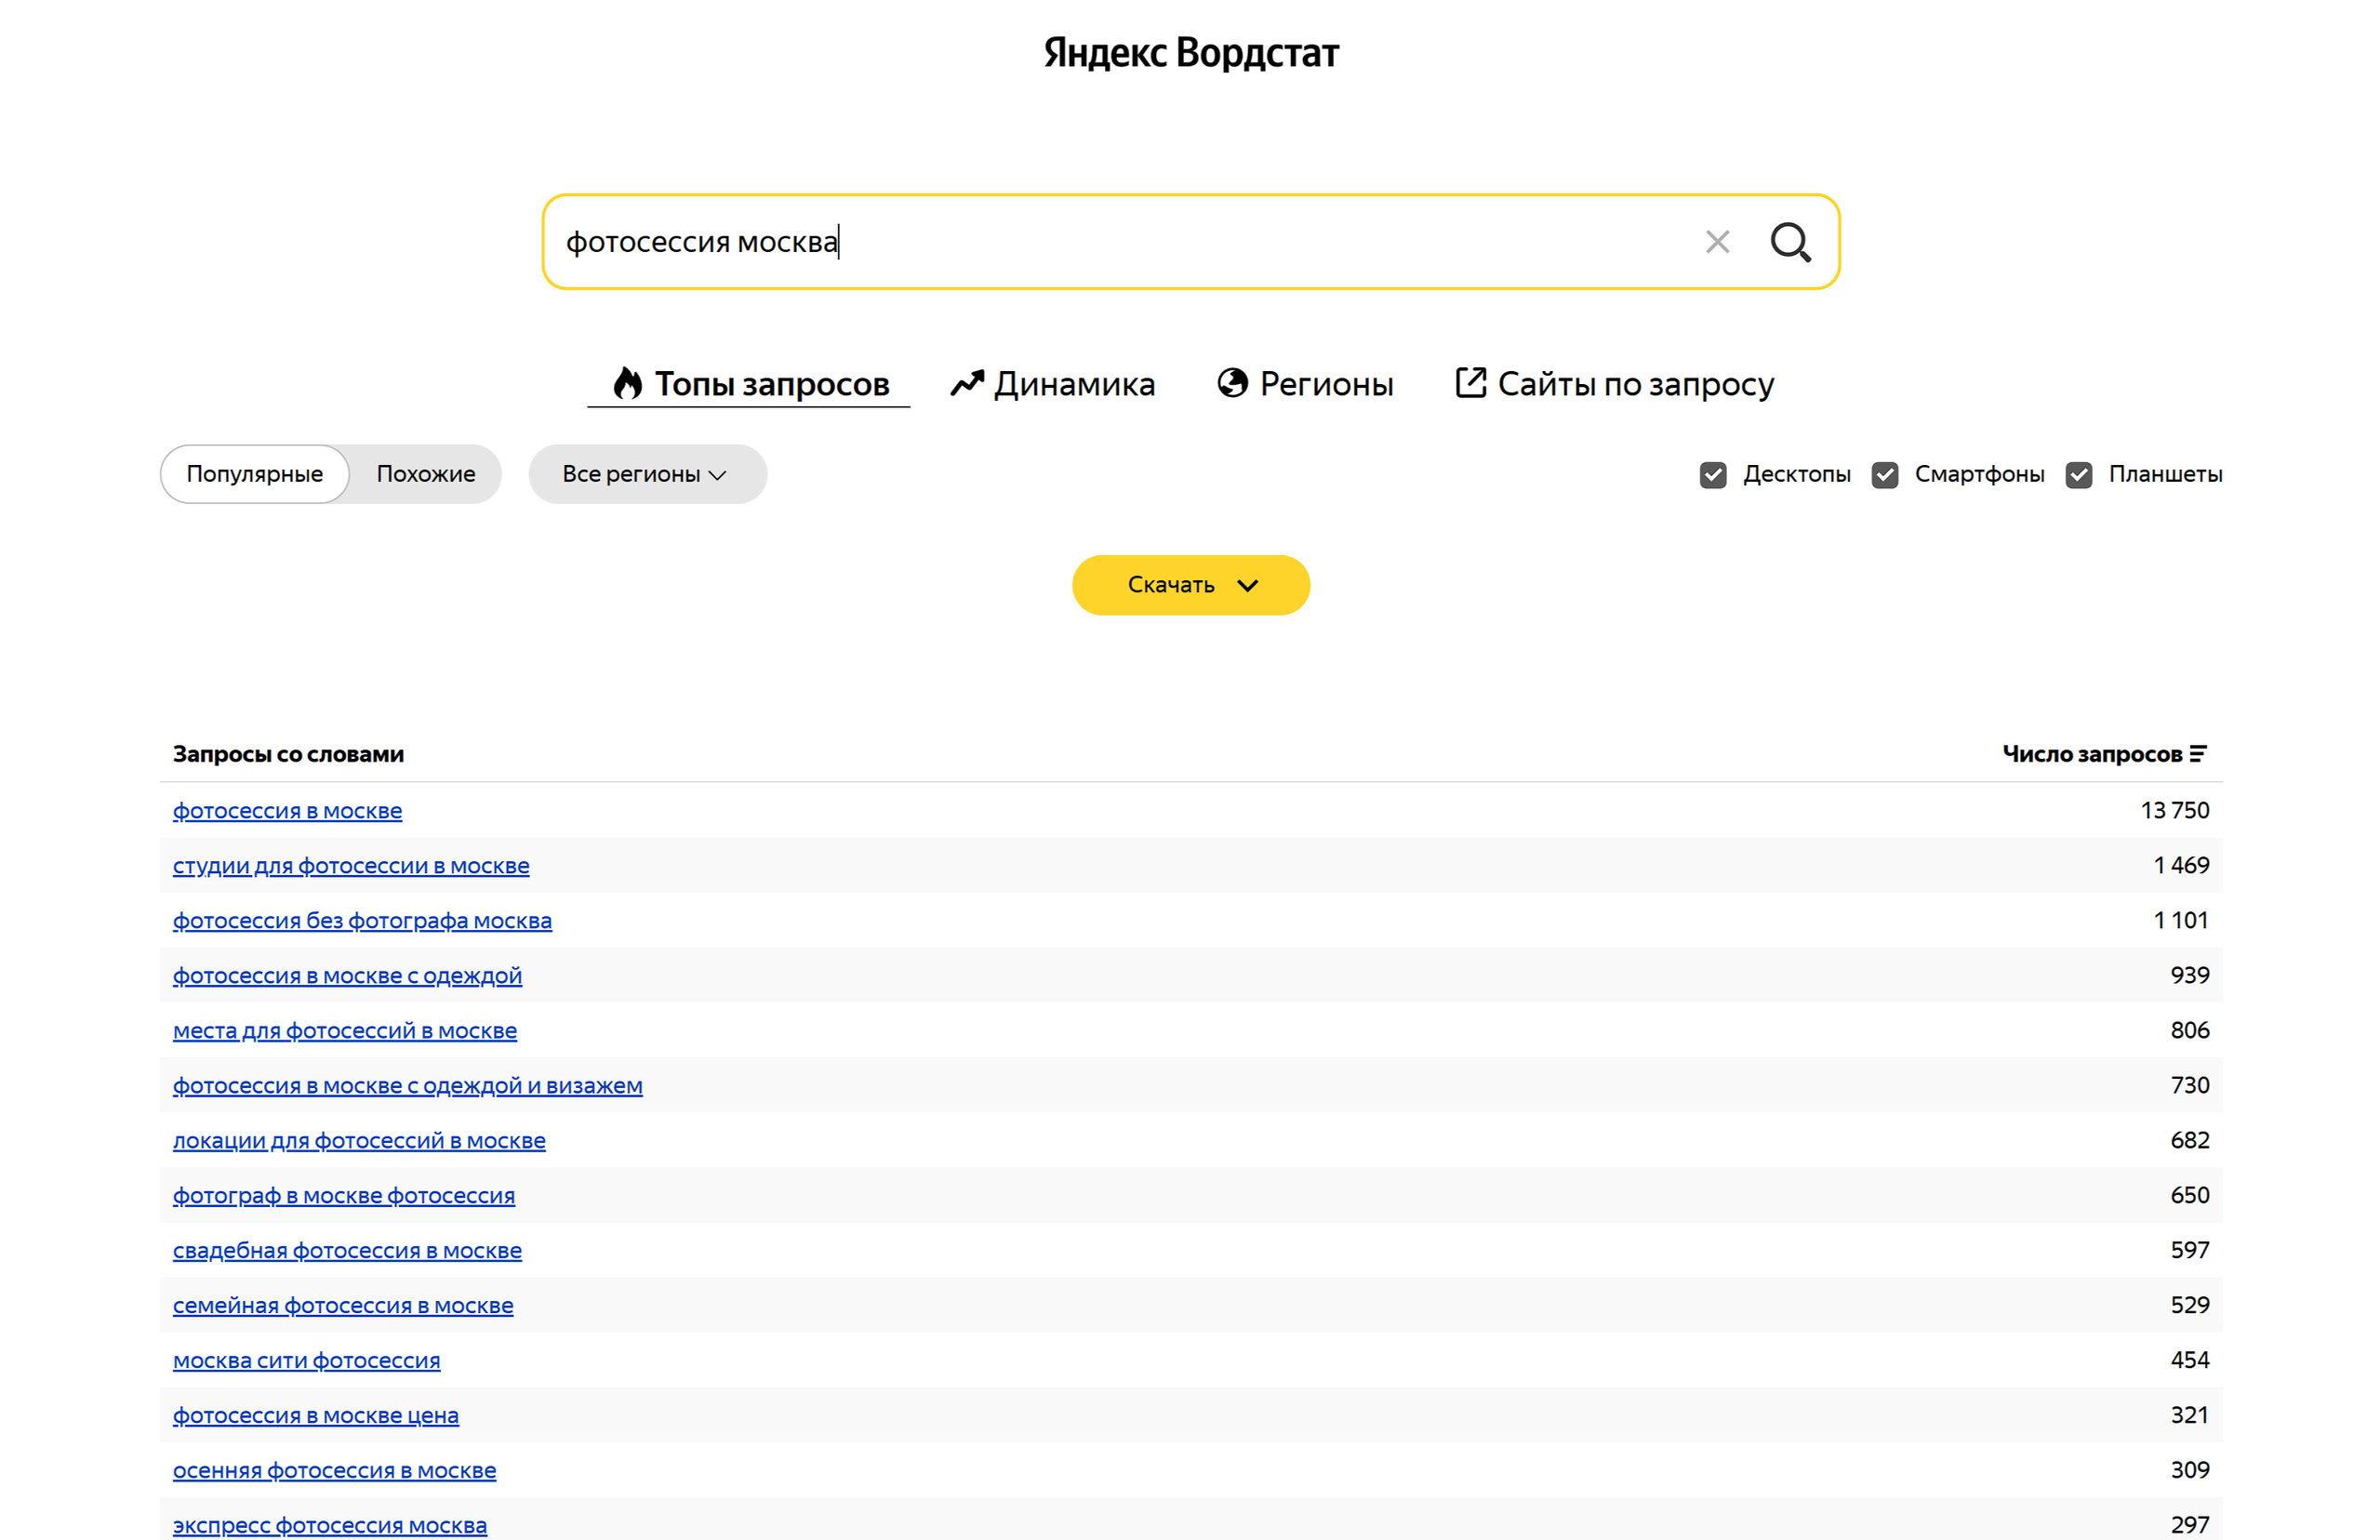Click the Яндекс Вордстат logo title
Screen dimensions: 2380x1540
click(1191, 52)
